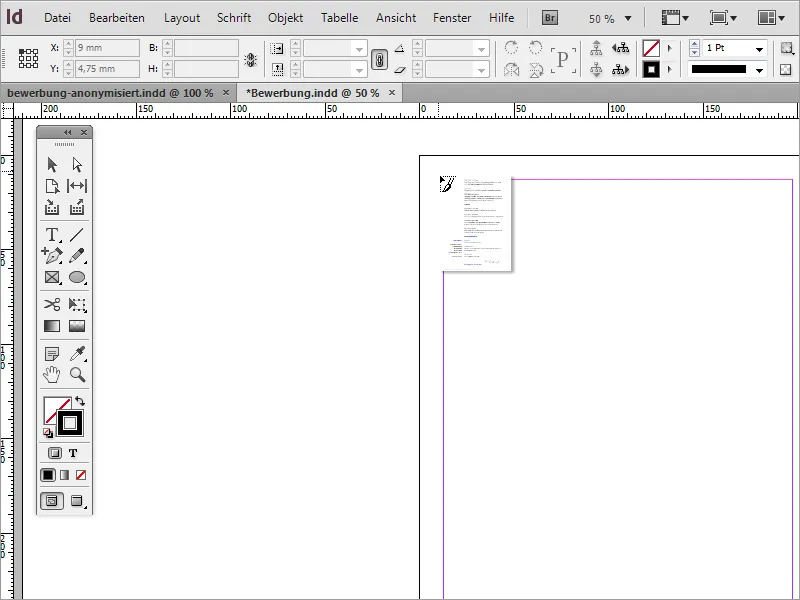Screen dimensions: 800x600
Task: Activate the Type tool
Action: tap(52, 235)
